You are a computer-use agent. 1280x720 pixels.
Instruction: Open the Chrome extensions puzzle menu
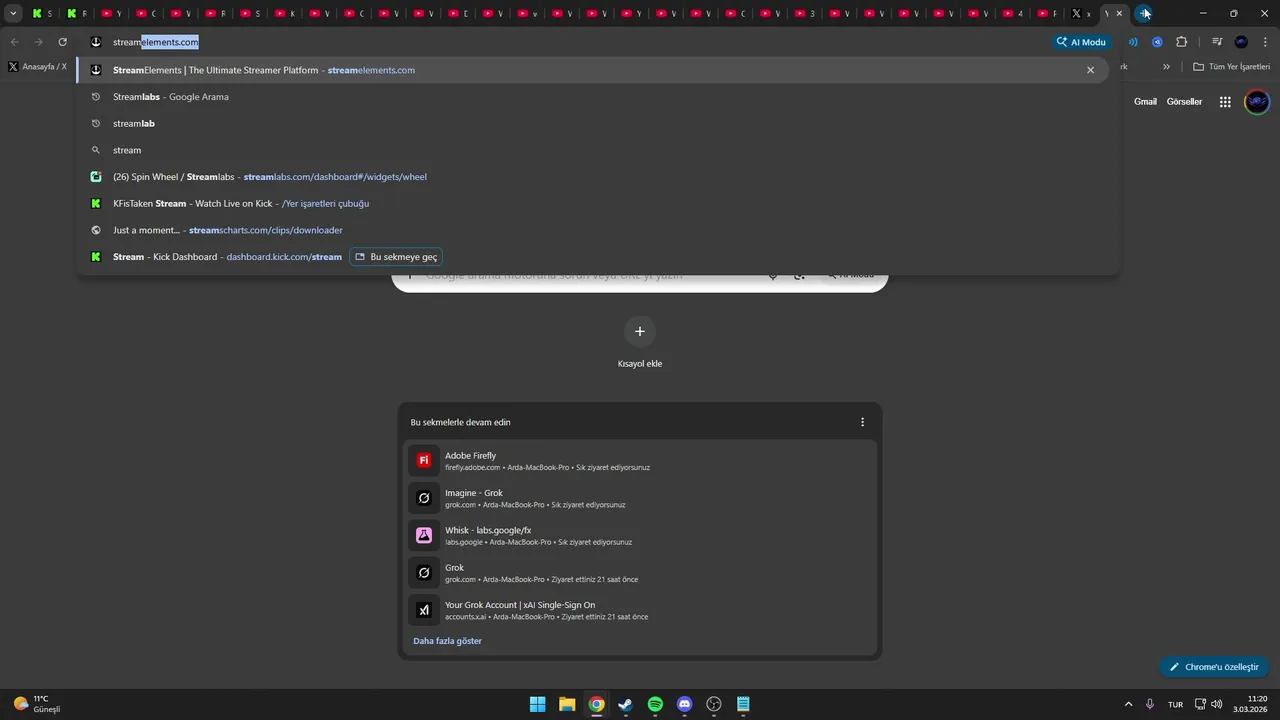pyautogui.click(x=1181, y=42)
